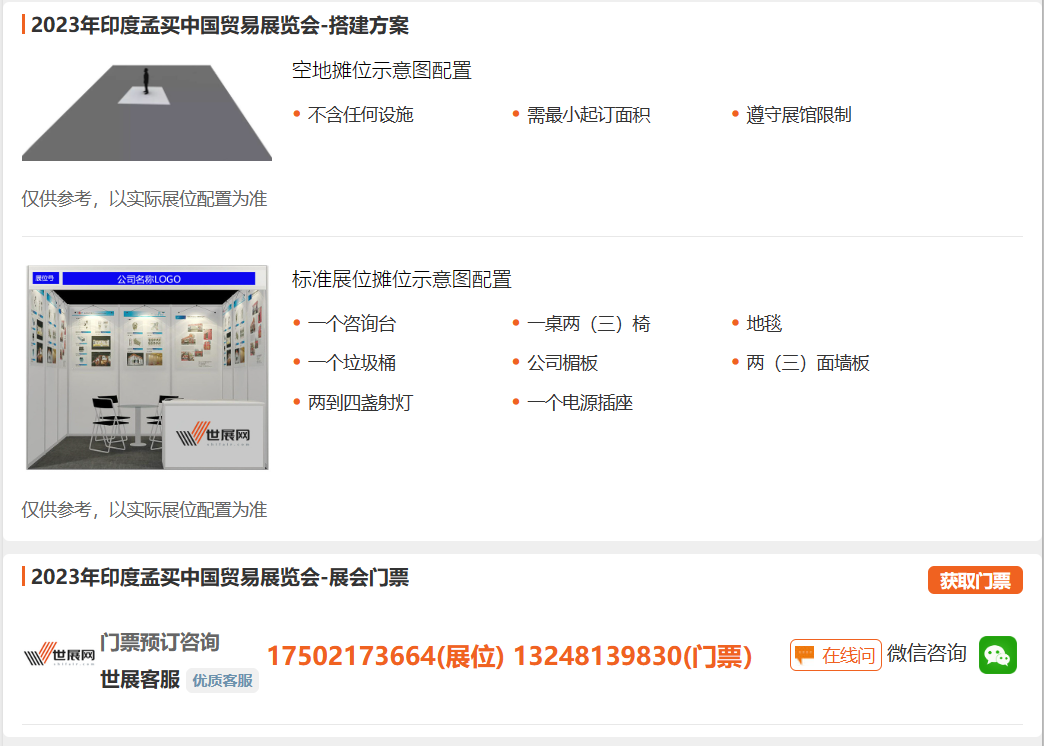Click the green WeChat icon
Viewport: 1044px width, 746px height.
997,655
